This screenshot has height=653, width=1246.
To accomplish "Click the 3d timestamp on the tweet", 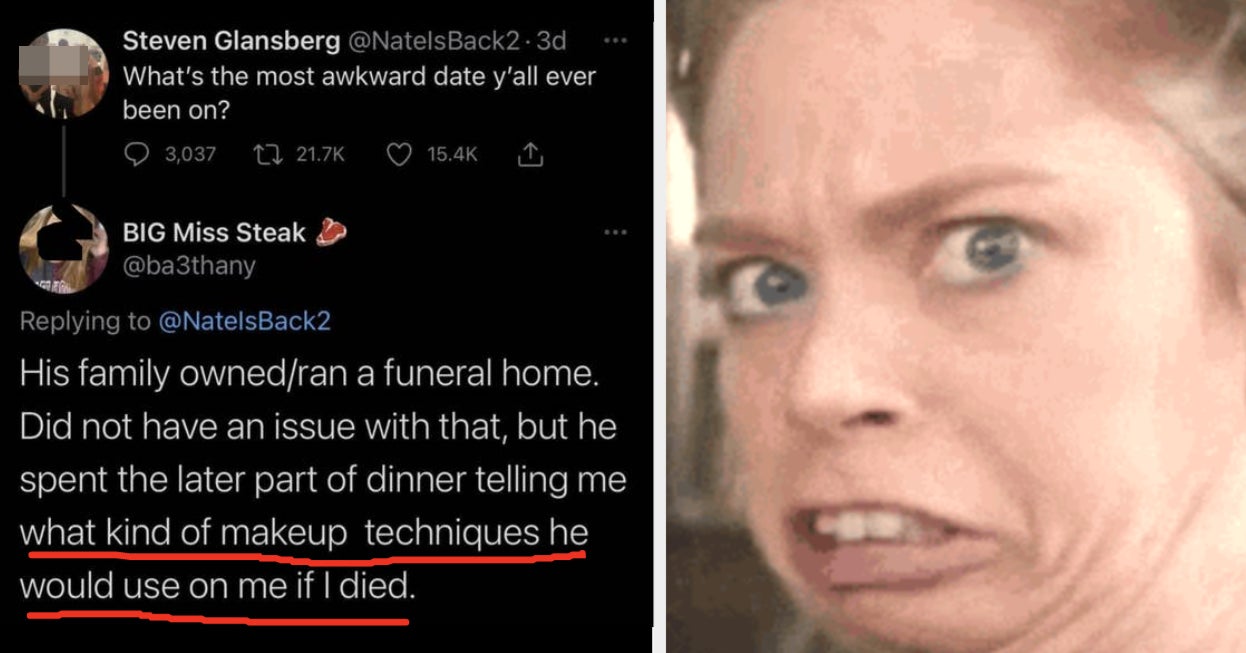I will pos(551,41).
